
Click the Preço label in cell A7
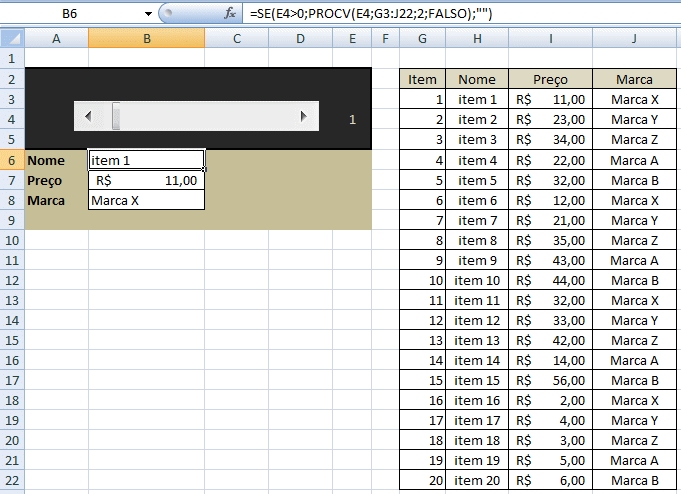point(45,181)
